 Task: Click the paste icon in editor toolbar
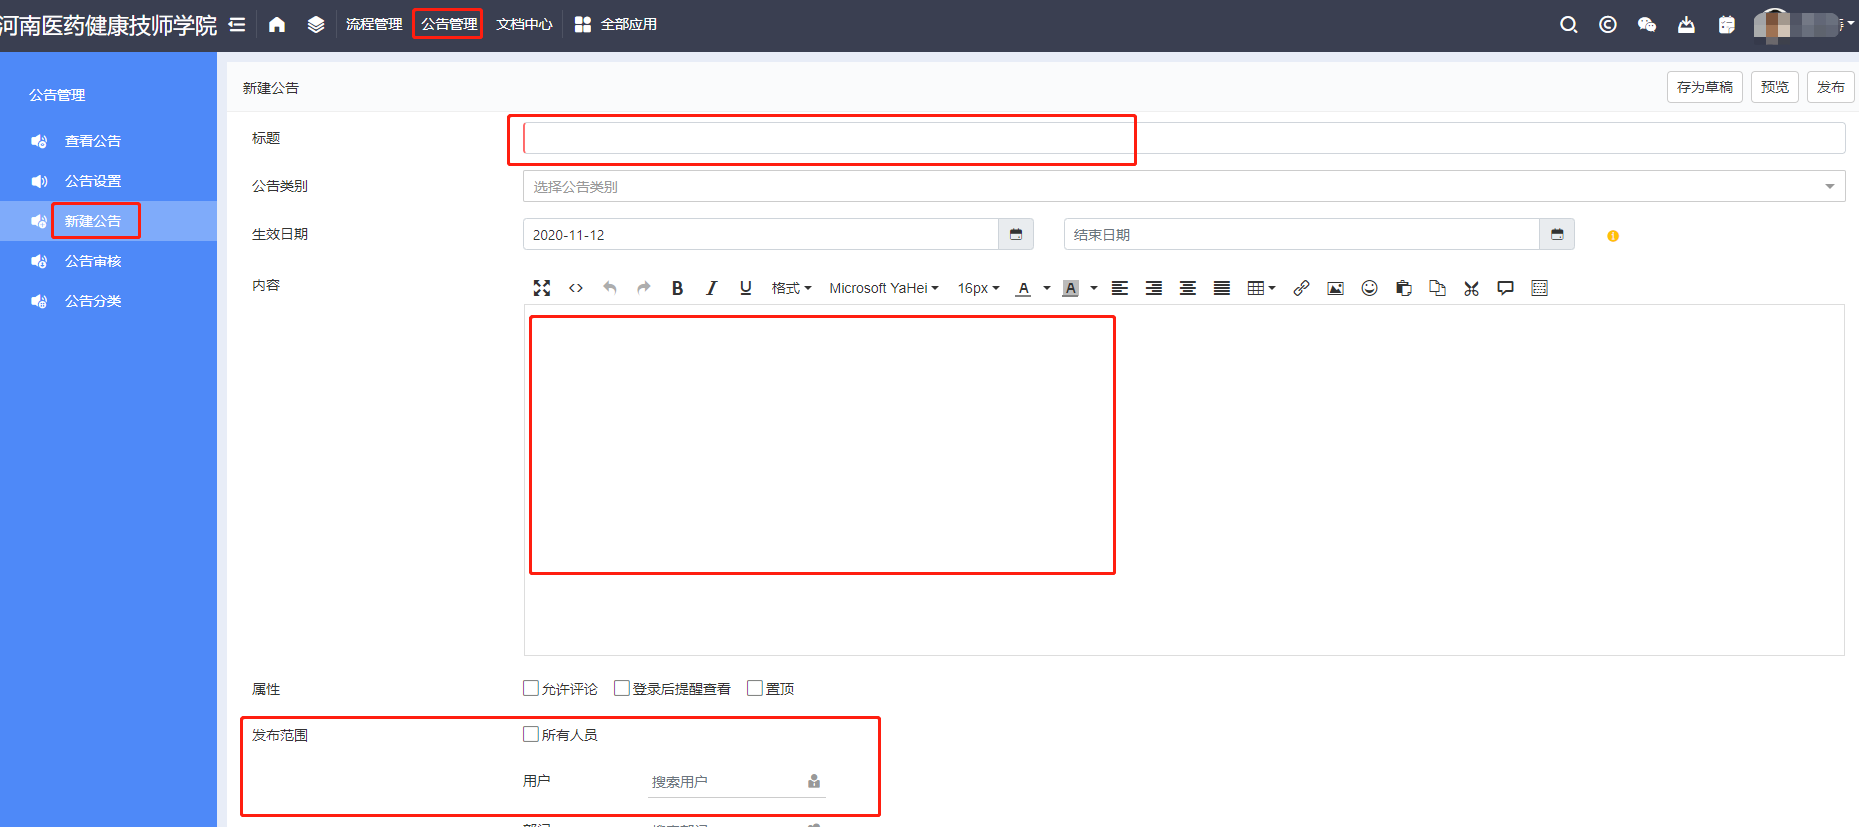(x=1404, y=288)
